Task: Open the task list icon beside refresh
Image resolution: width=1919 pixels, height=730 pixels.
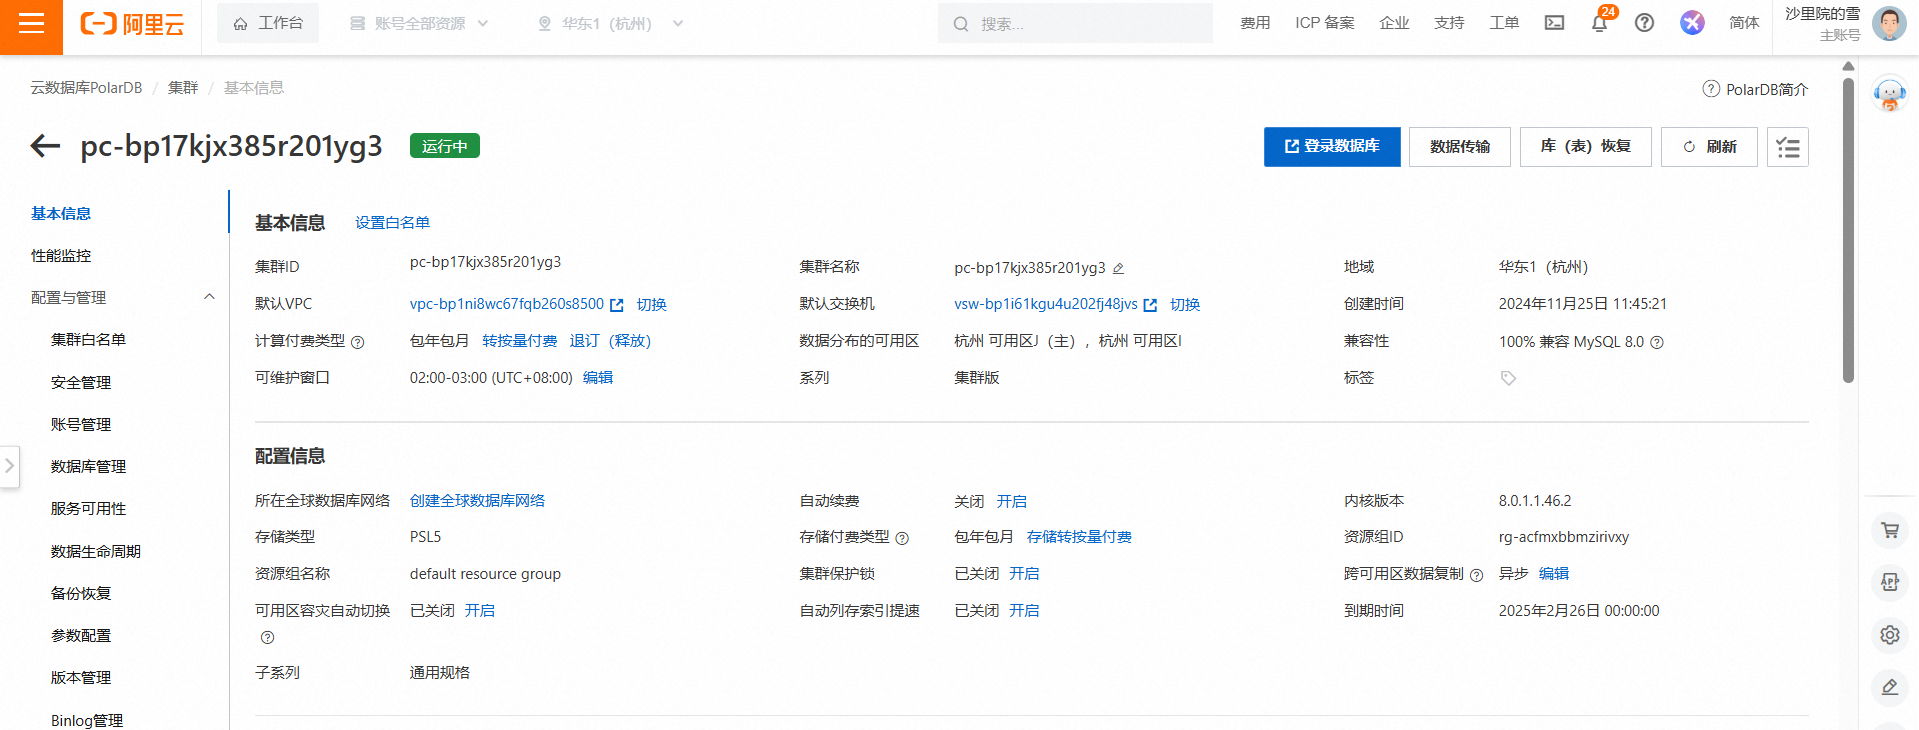Action: pos(1788,147)
